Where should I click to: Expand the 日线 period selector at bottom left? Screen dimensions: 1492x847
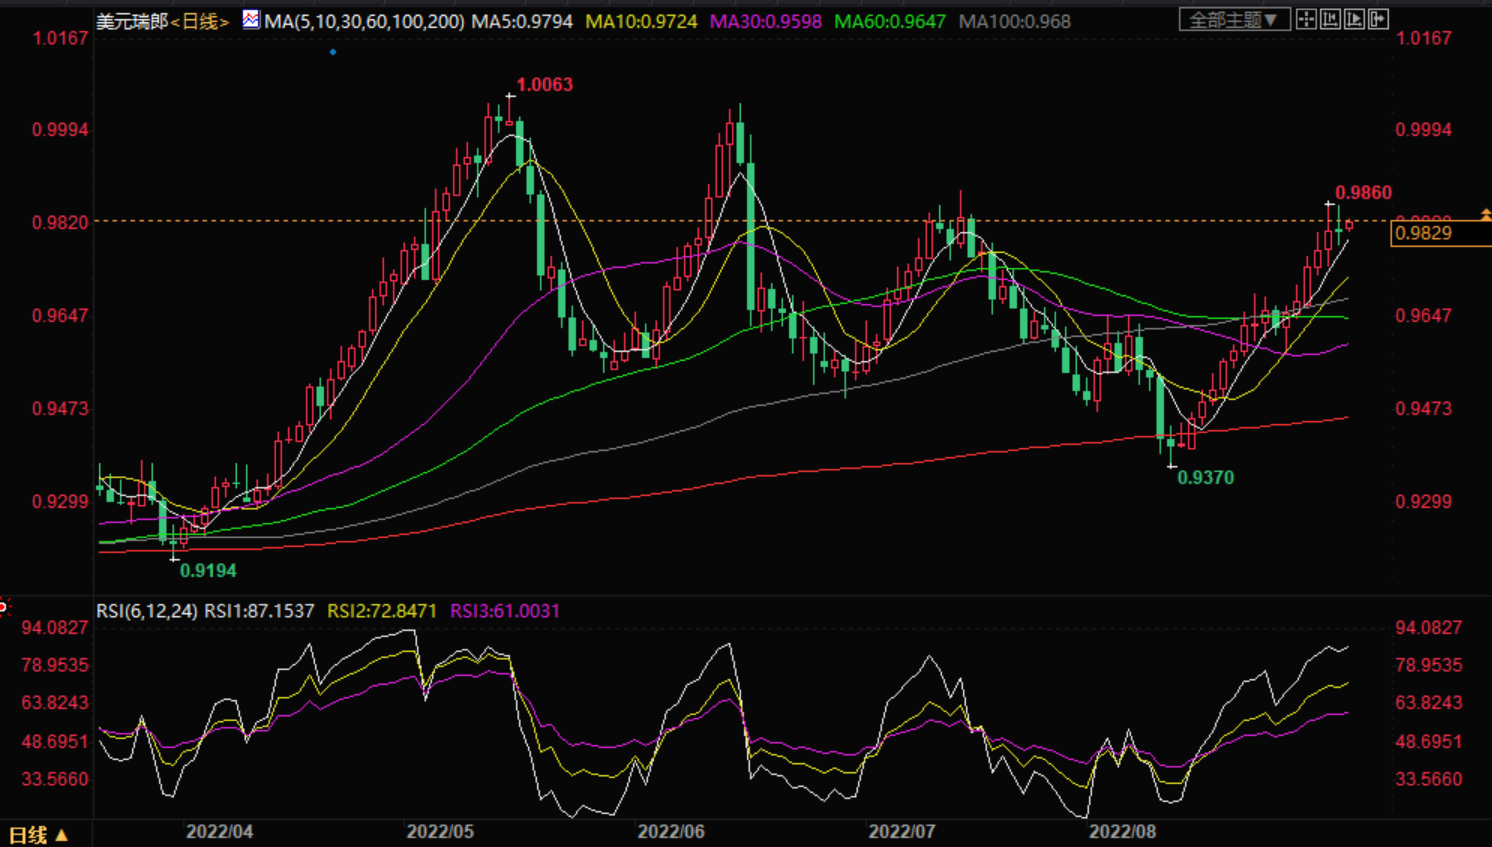[x=39, y=835]
